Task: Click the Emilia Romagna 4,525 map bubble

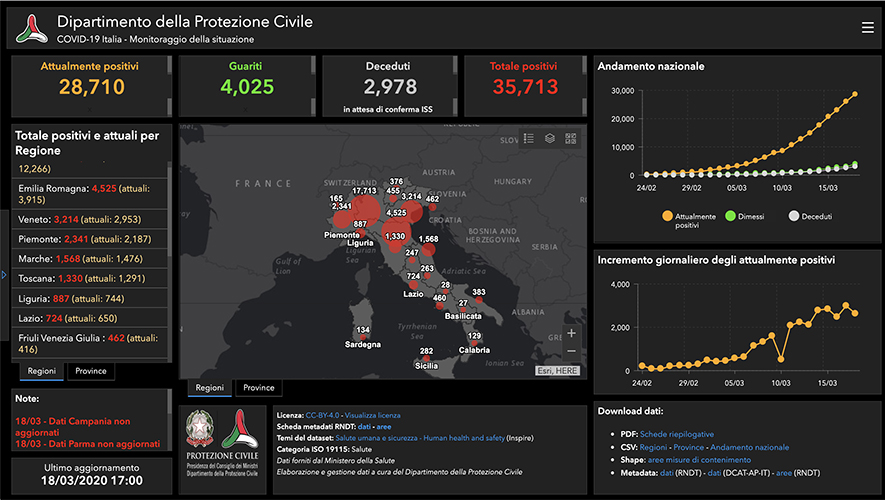Action: (x=395, y=231)
